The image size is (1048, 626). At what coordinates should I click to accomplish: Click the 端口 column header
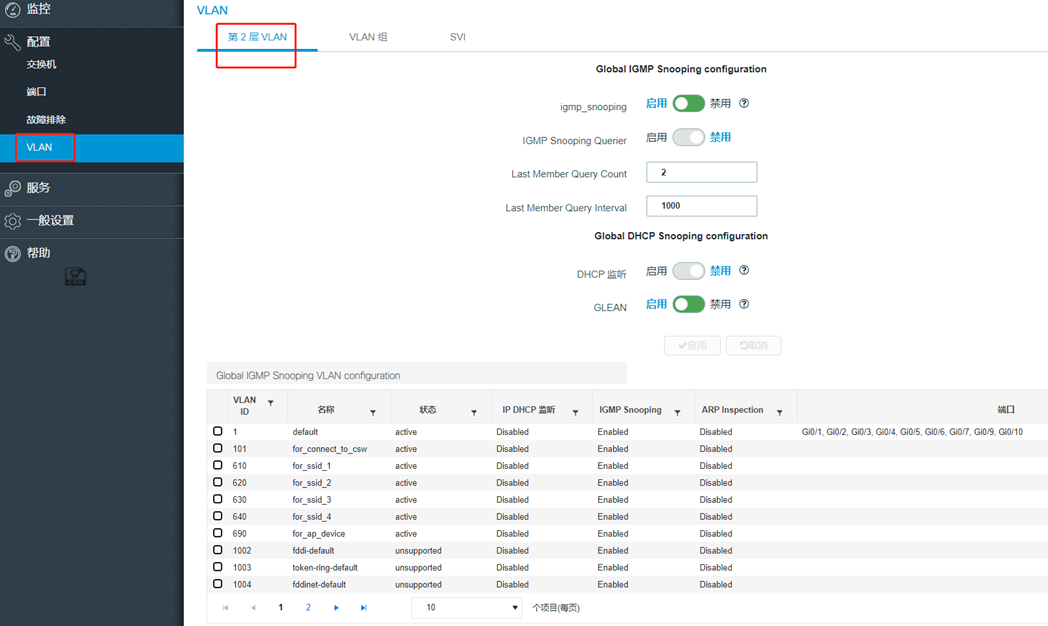[1006, 410]
